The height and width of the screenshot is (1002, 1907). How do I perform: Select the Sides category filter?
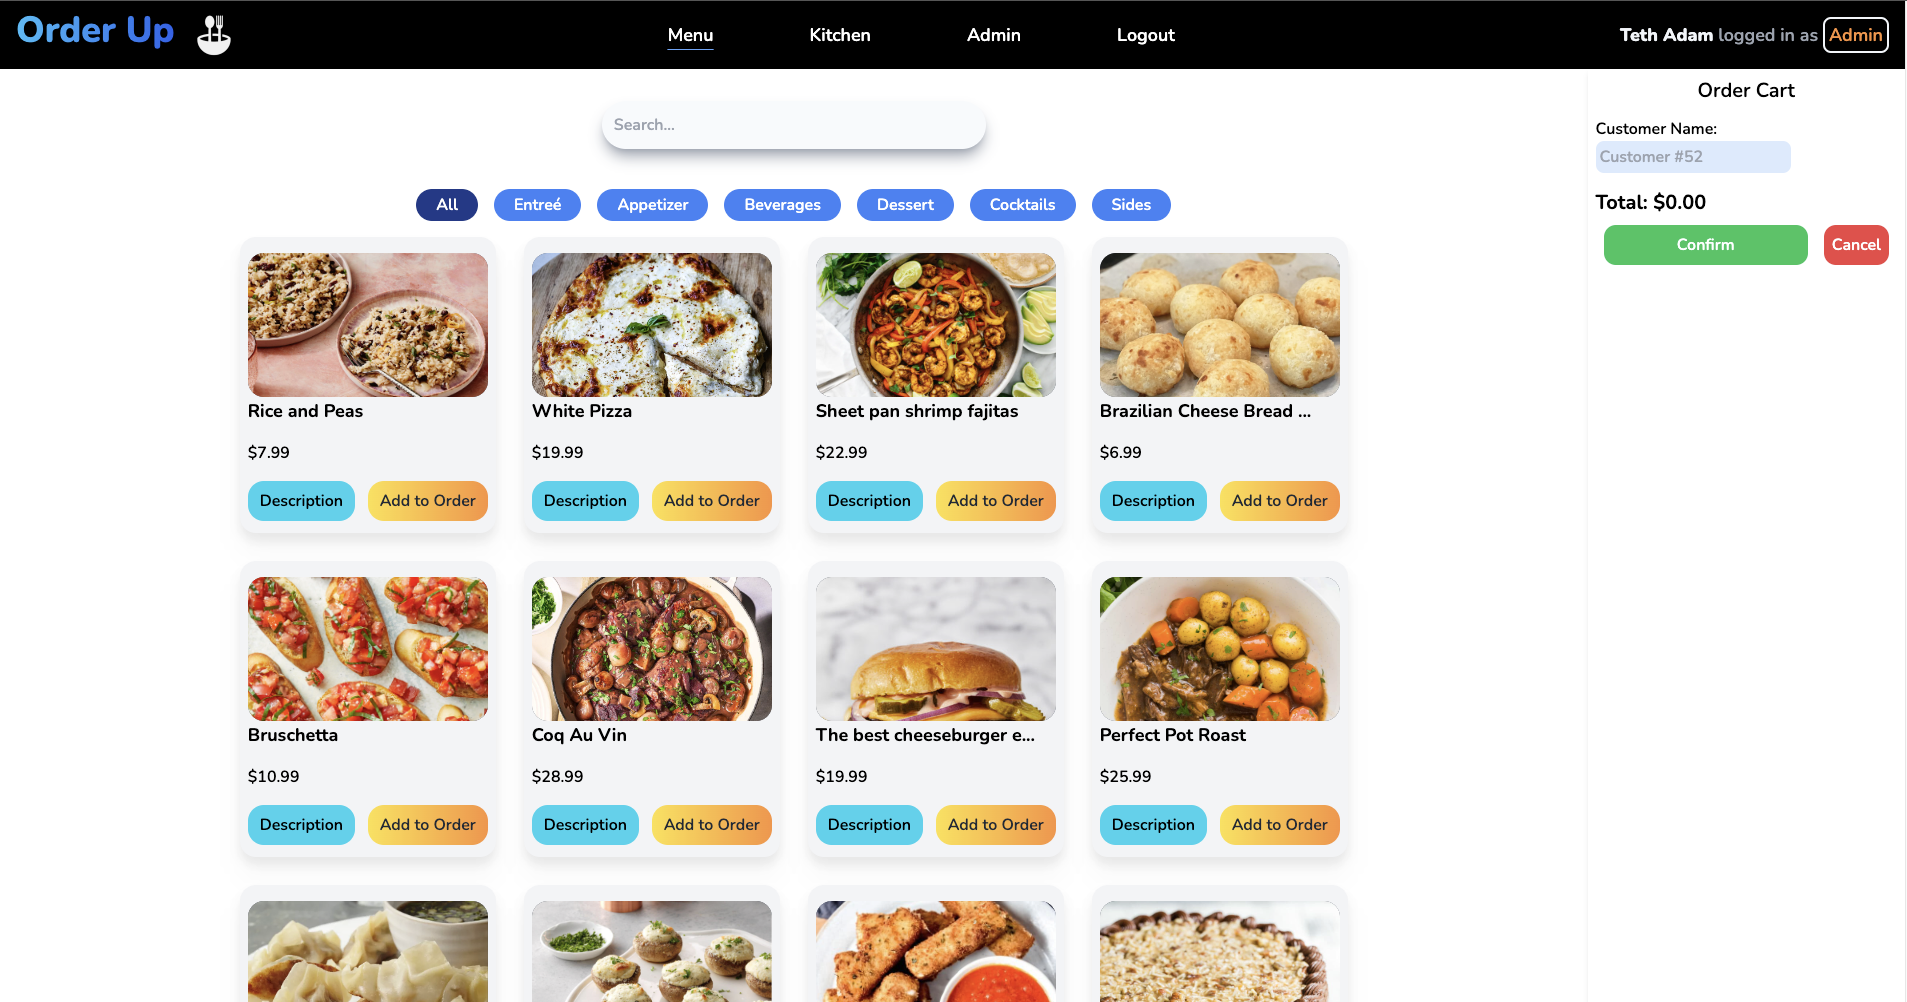click(x=1131, y=205)
